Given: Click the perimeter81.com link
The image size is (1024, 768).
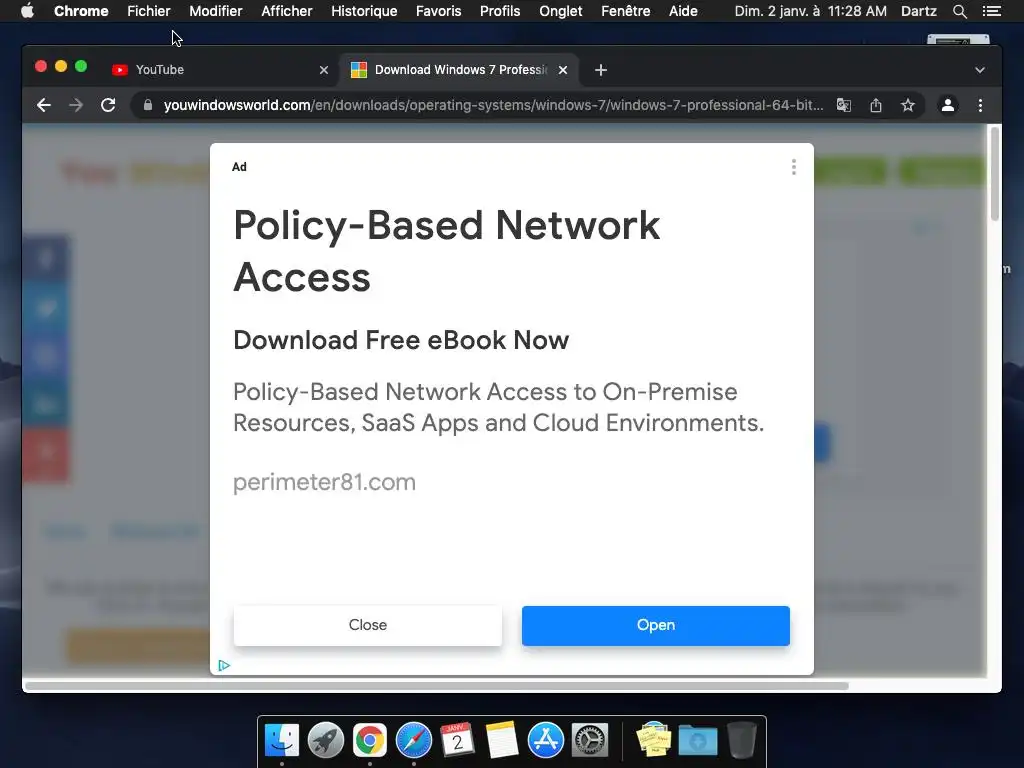Looking at the screenshot, I should [x=325, y=482].
